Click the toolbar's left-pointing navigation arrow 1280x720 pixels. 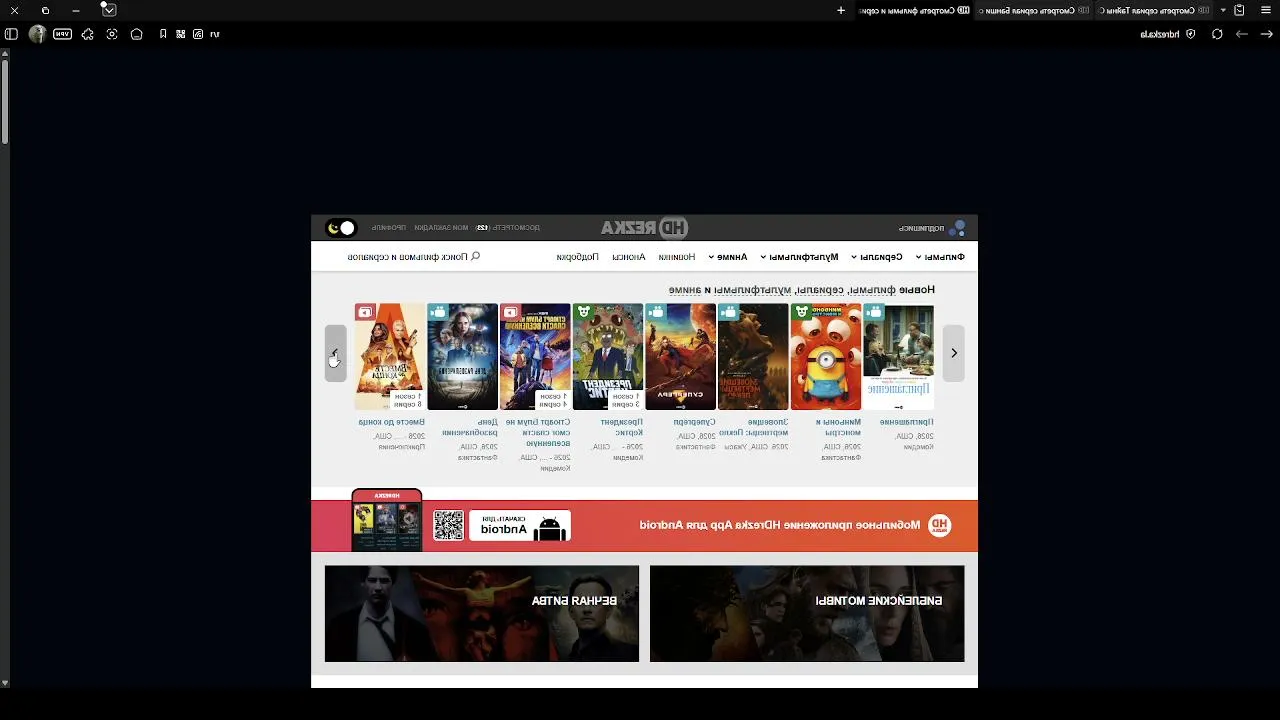pyautogui.click(x=1242, y=34)
